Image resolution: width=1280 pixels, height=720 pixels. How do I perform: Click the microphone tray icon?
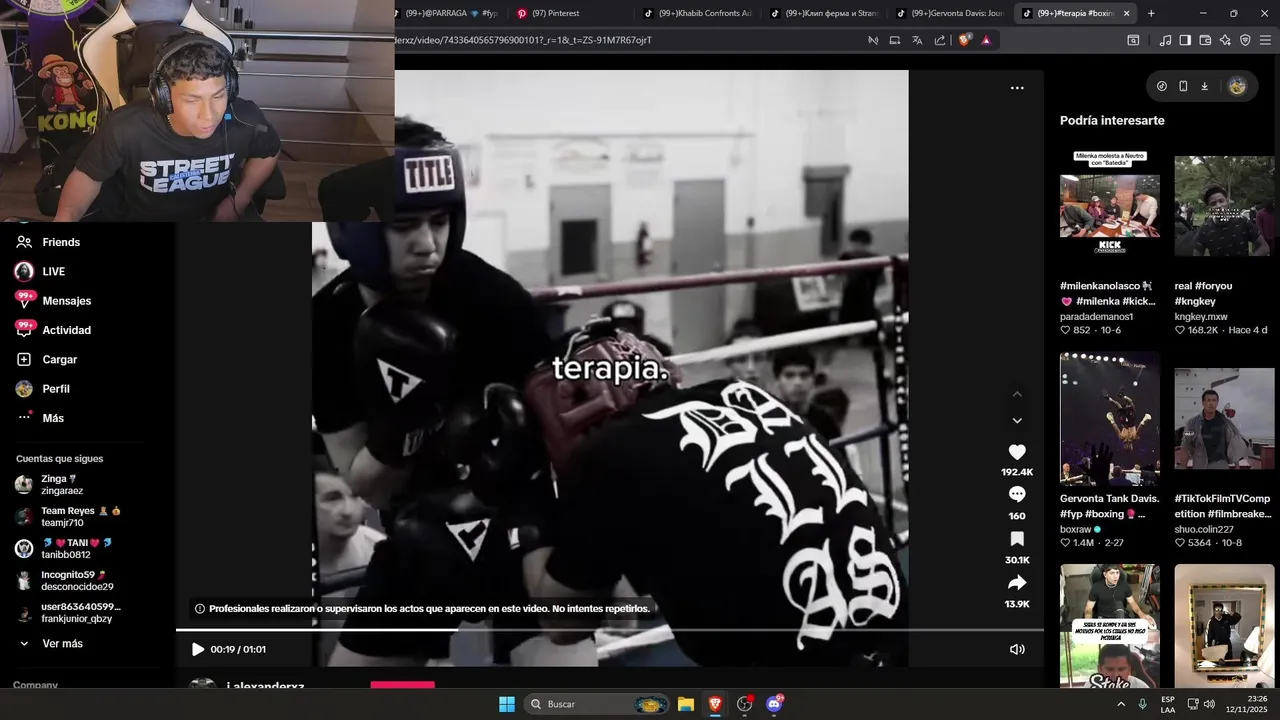tap(1142, 704)
